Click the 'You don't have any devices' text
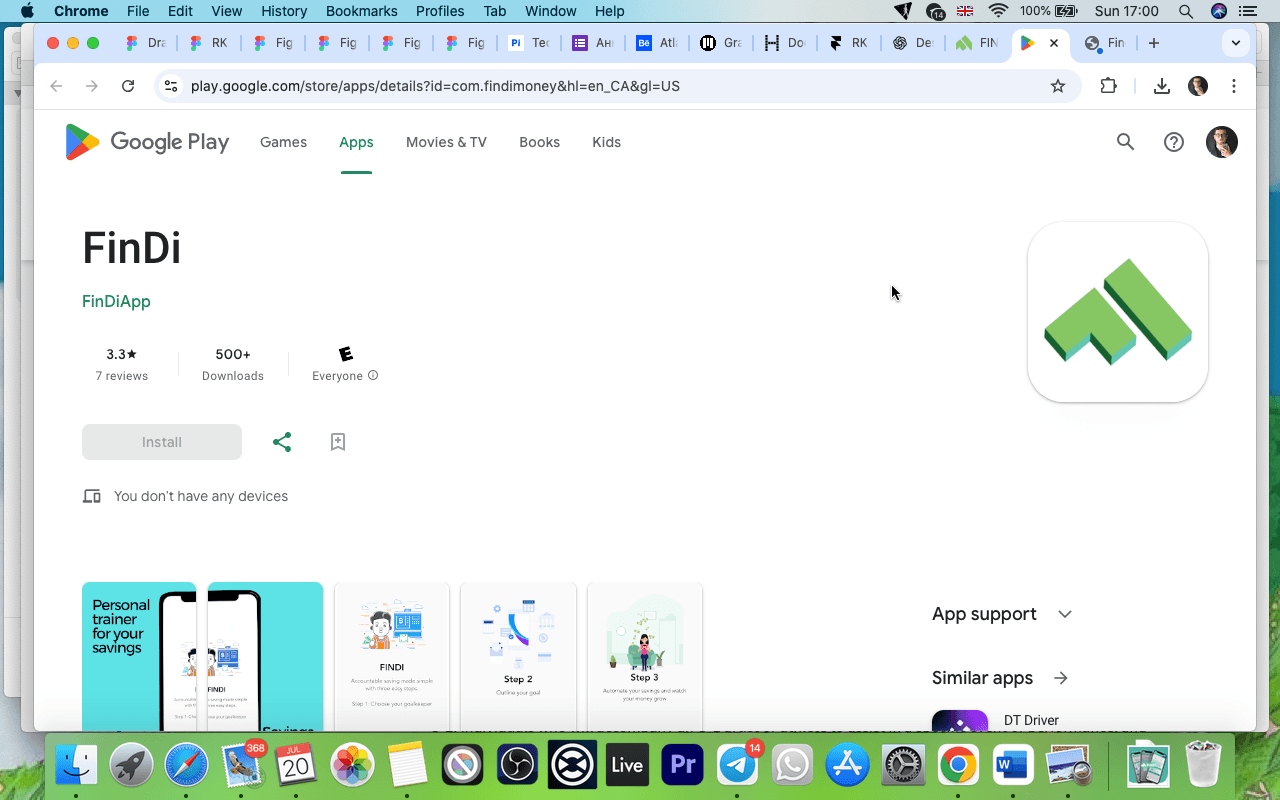The height and width of the screenshot is (800, 1280). (x=201, y=496)
